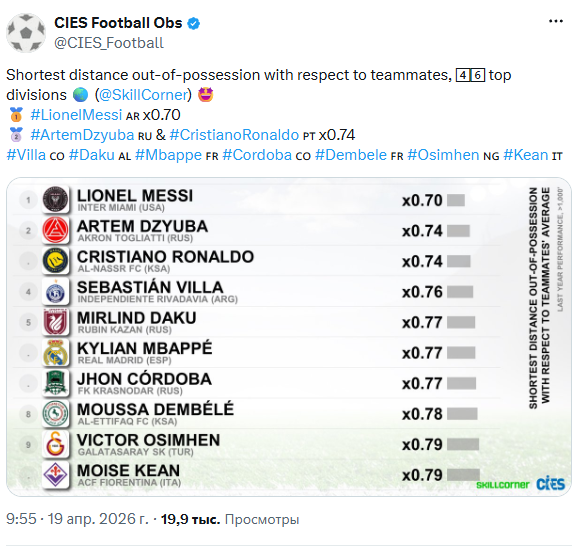The height and width of the screenshot is (552, 582).
Task: Click the Rubin Kazan crest icon
Action: pyautogui.click(x=55, y=322)
